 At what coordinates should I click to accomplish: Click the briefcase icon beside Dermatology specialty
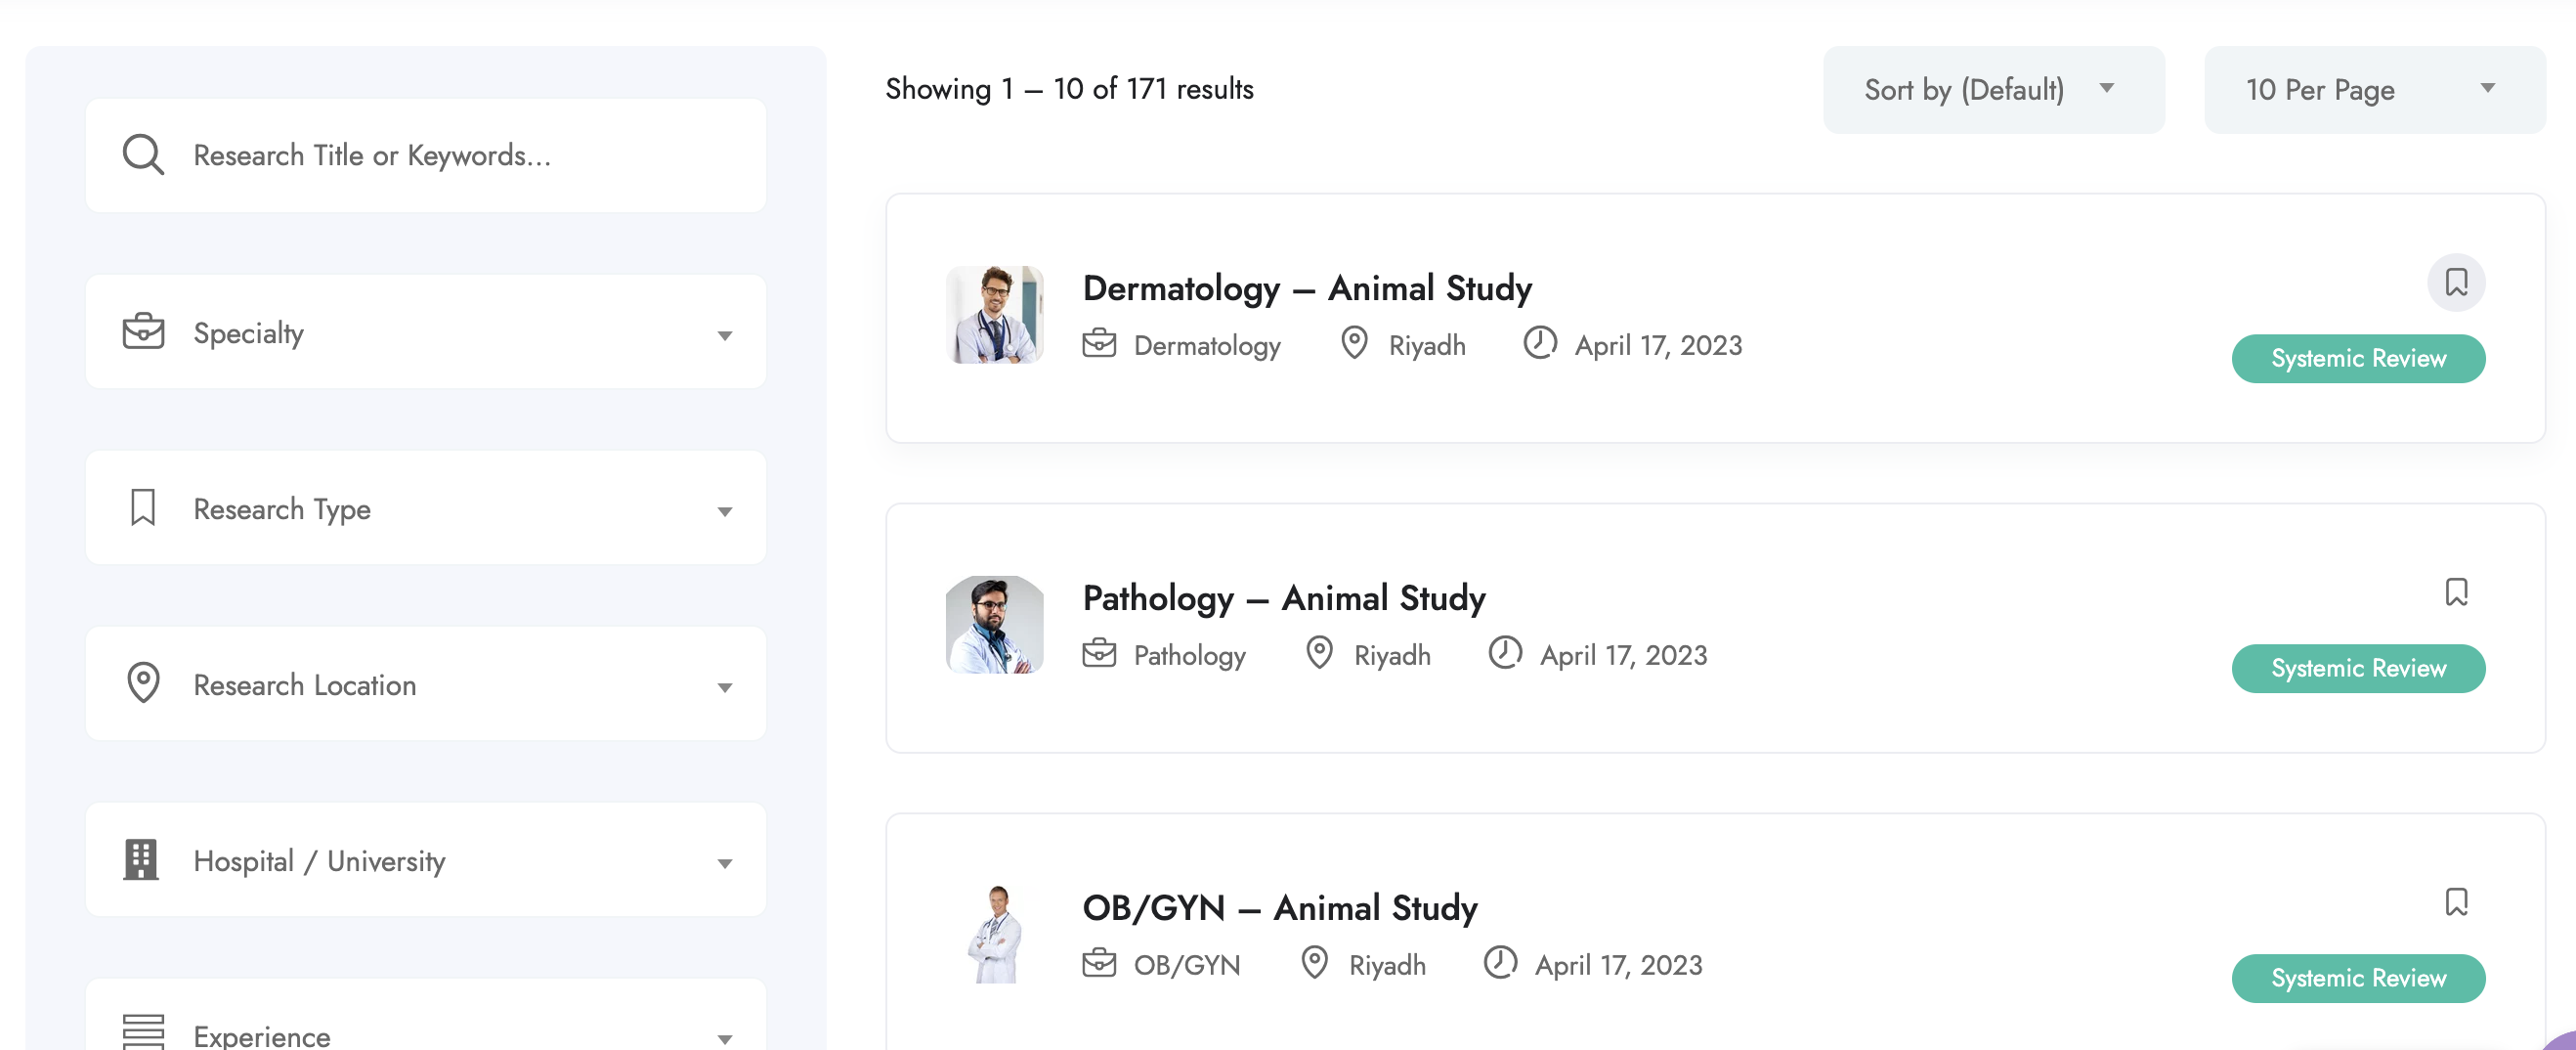[x=1099, y=343]
